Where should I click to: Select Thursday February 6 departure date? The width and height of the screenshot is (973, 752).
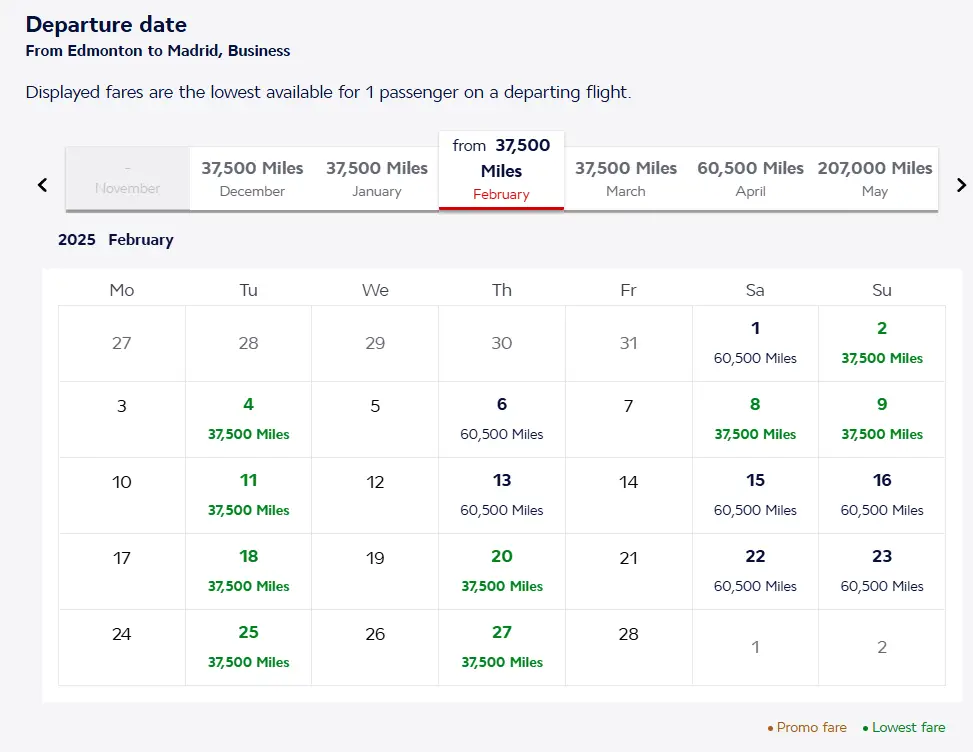tap(502, 419)
